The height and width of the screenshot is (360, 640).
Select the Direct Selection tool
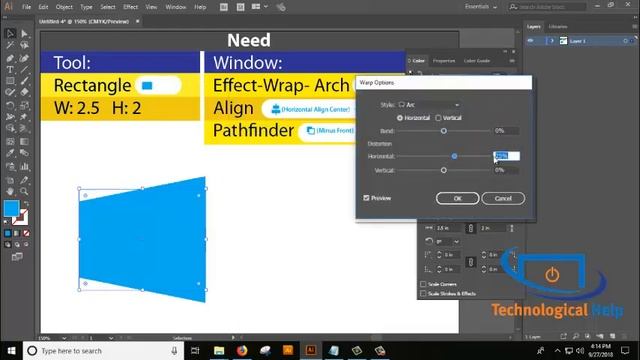pos(24,33)
